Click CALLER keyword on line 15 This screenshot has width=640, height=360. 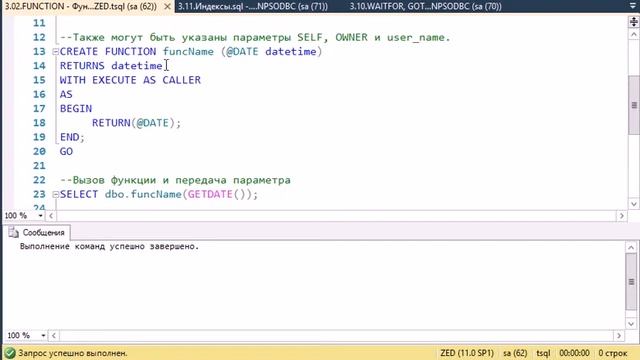pyautogui.click(x=182, y=80)
